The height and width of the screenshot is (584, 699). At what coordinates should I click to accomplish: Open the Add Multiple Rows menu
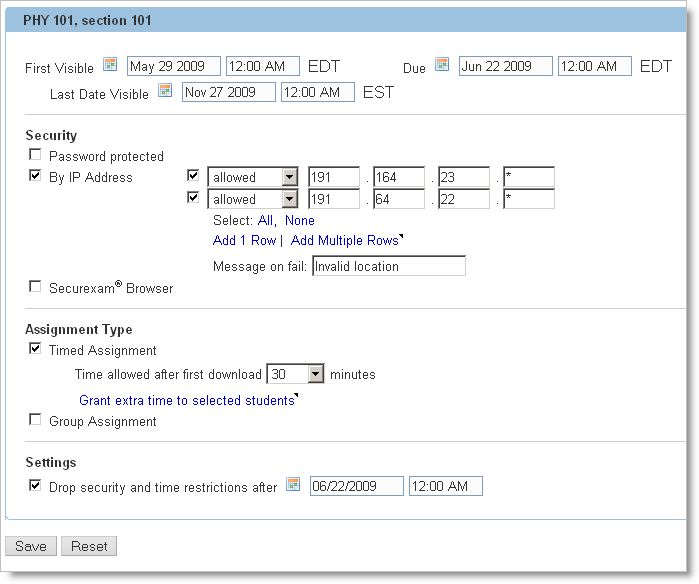click(346, 241)
